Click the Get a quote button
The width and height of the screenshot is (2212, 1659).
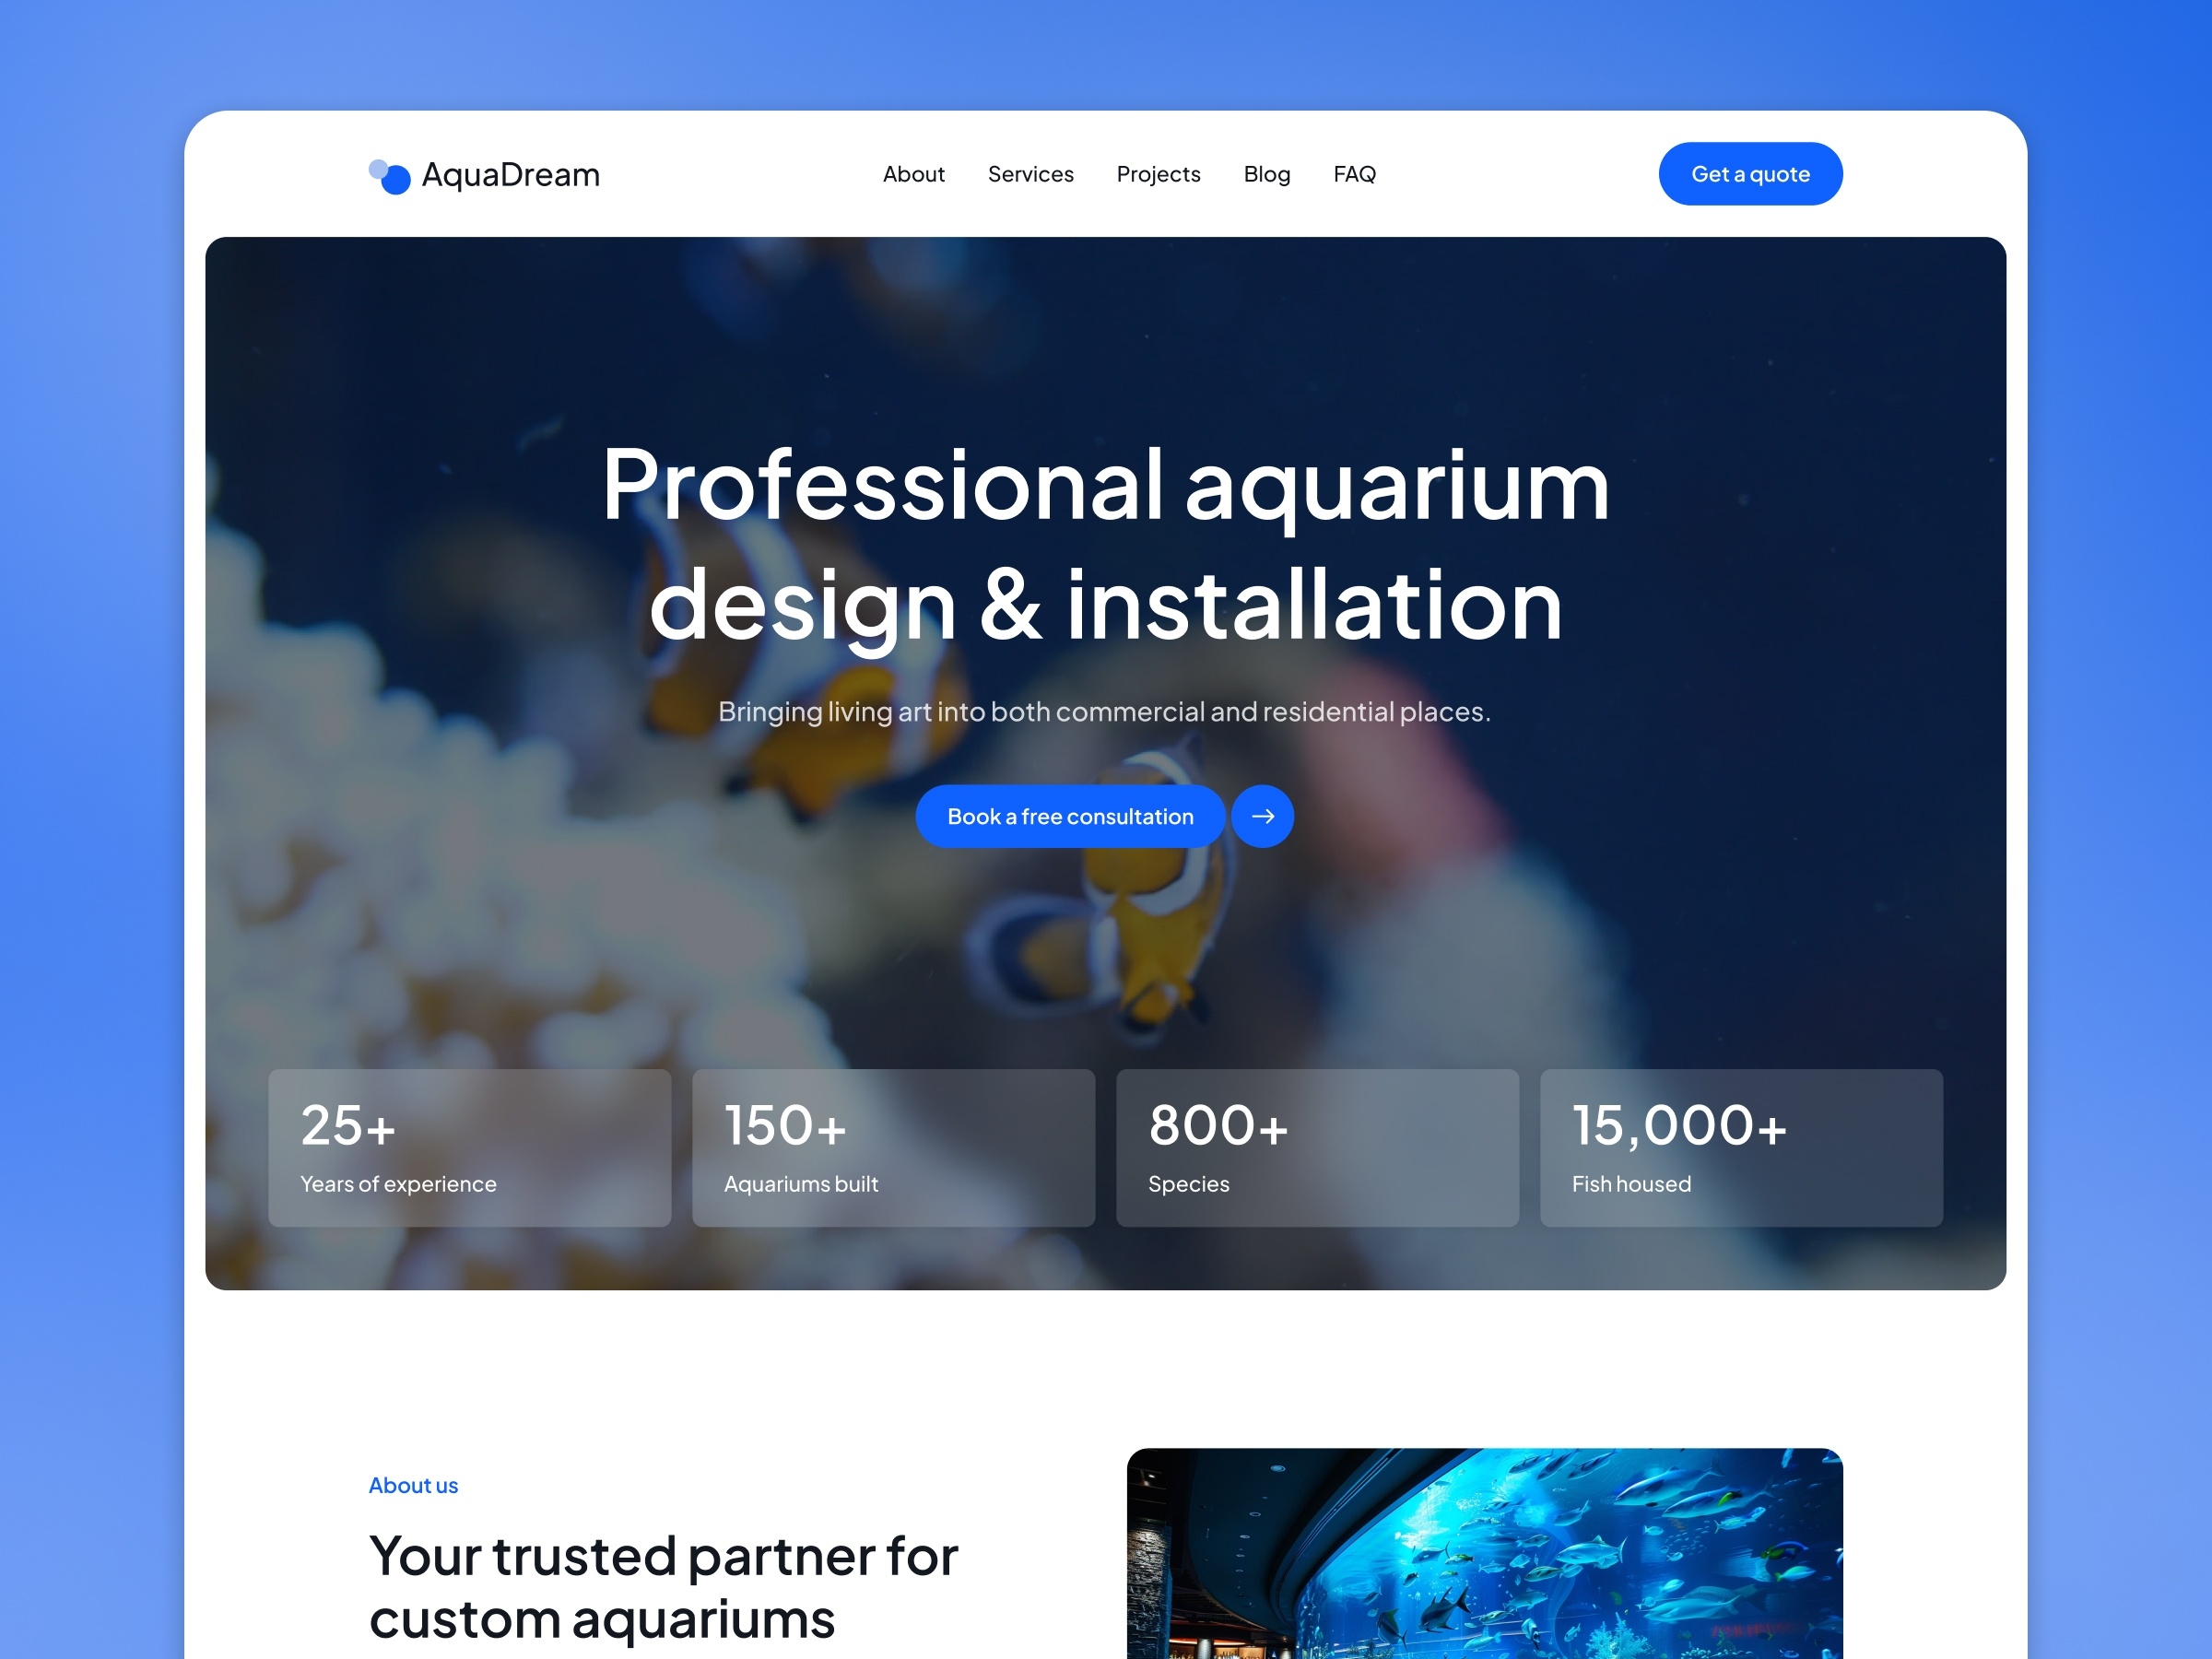(1748, 172)
